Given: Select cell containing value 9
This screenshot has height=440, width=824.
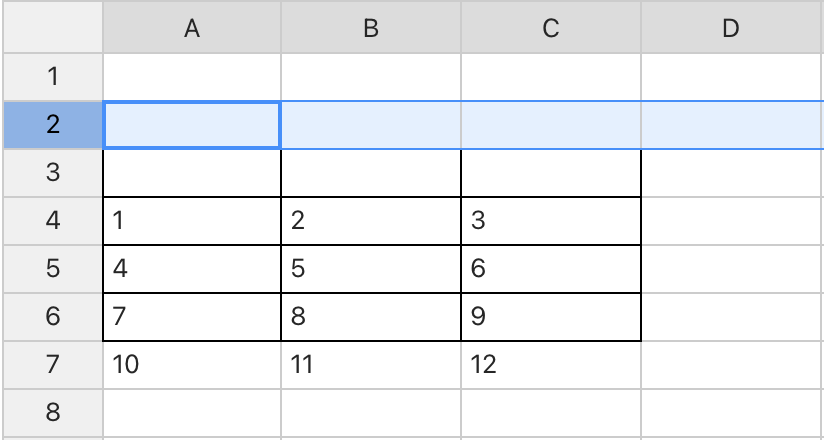Looking at the screenshot, I should (551, 317).
